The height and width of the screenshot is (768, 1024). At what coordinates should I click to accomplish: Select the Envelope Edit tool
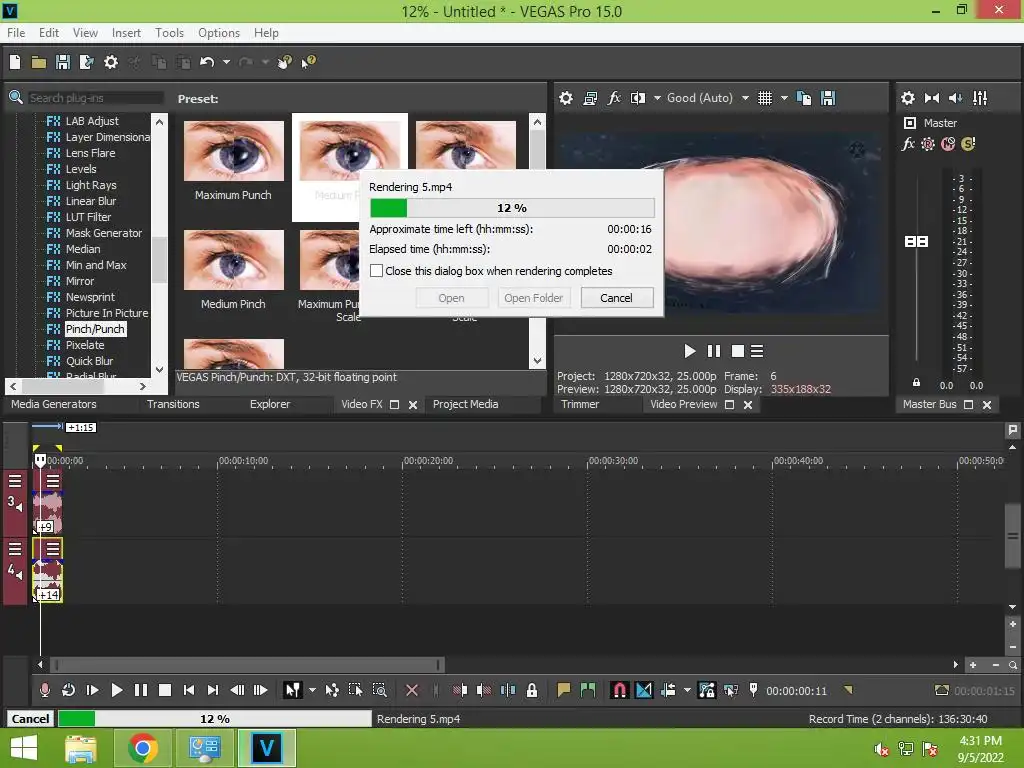(332, 690)
